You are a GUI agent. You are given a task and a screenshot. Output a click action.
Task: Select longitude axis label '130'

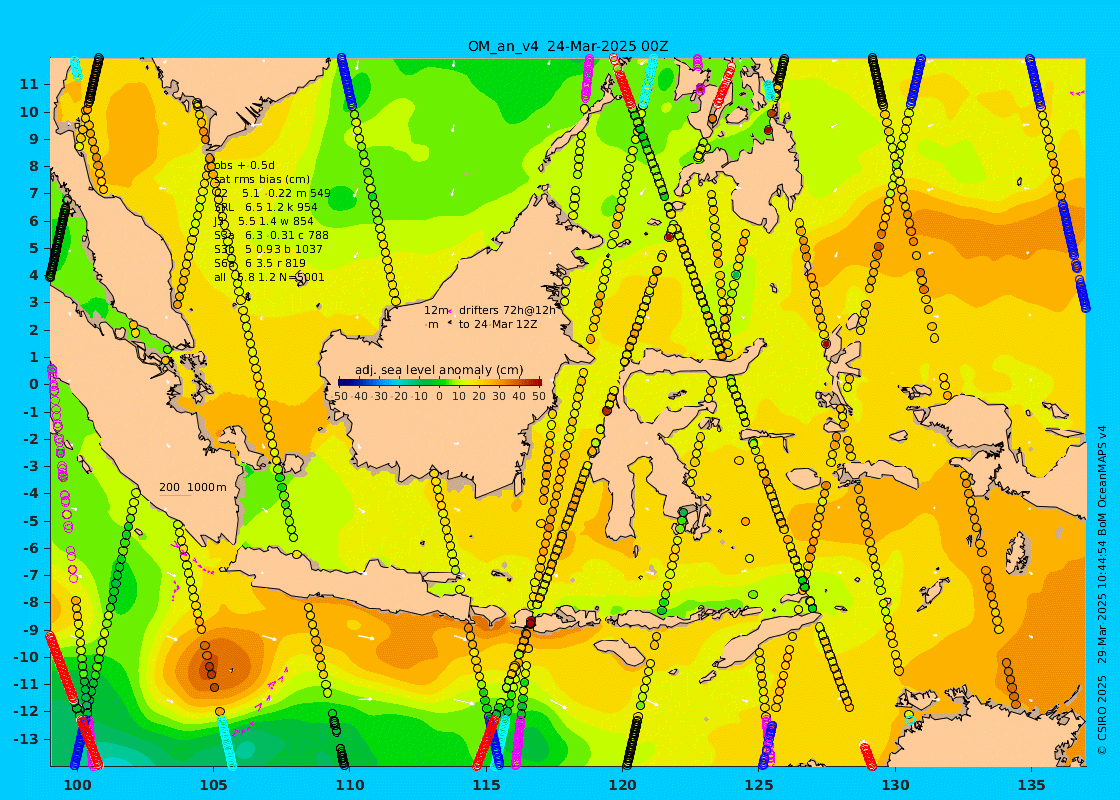click(895, 784)
